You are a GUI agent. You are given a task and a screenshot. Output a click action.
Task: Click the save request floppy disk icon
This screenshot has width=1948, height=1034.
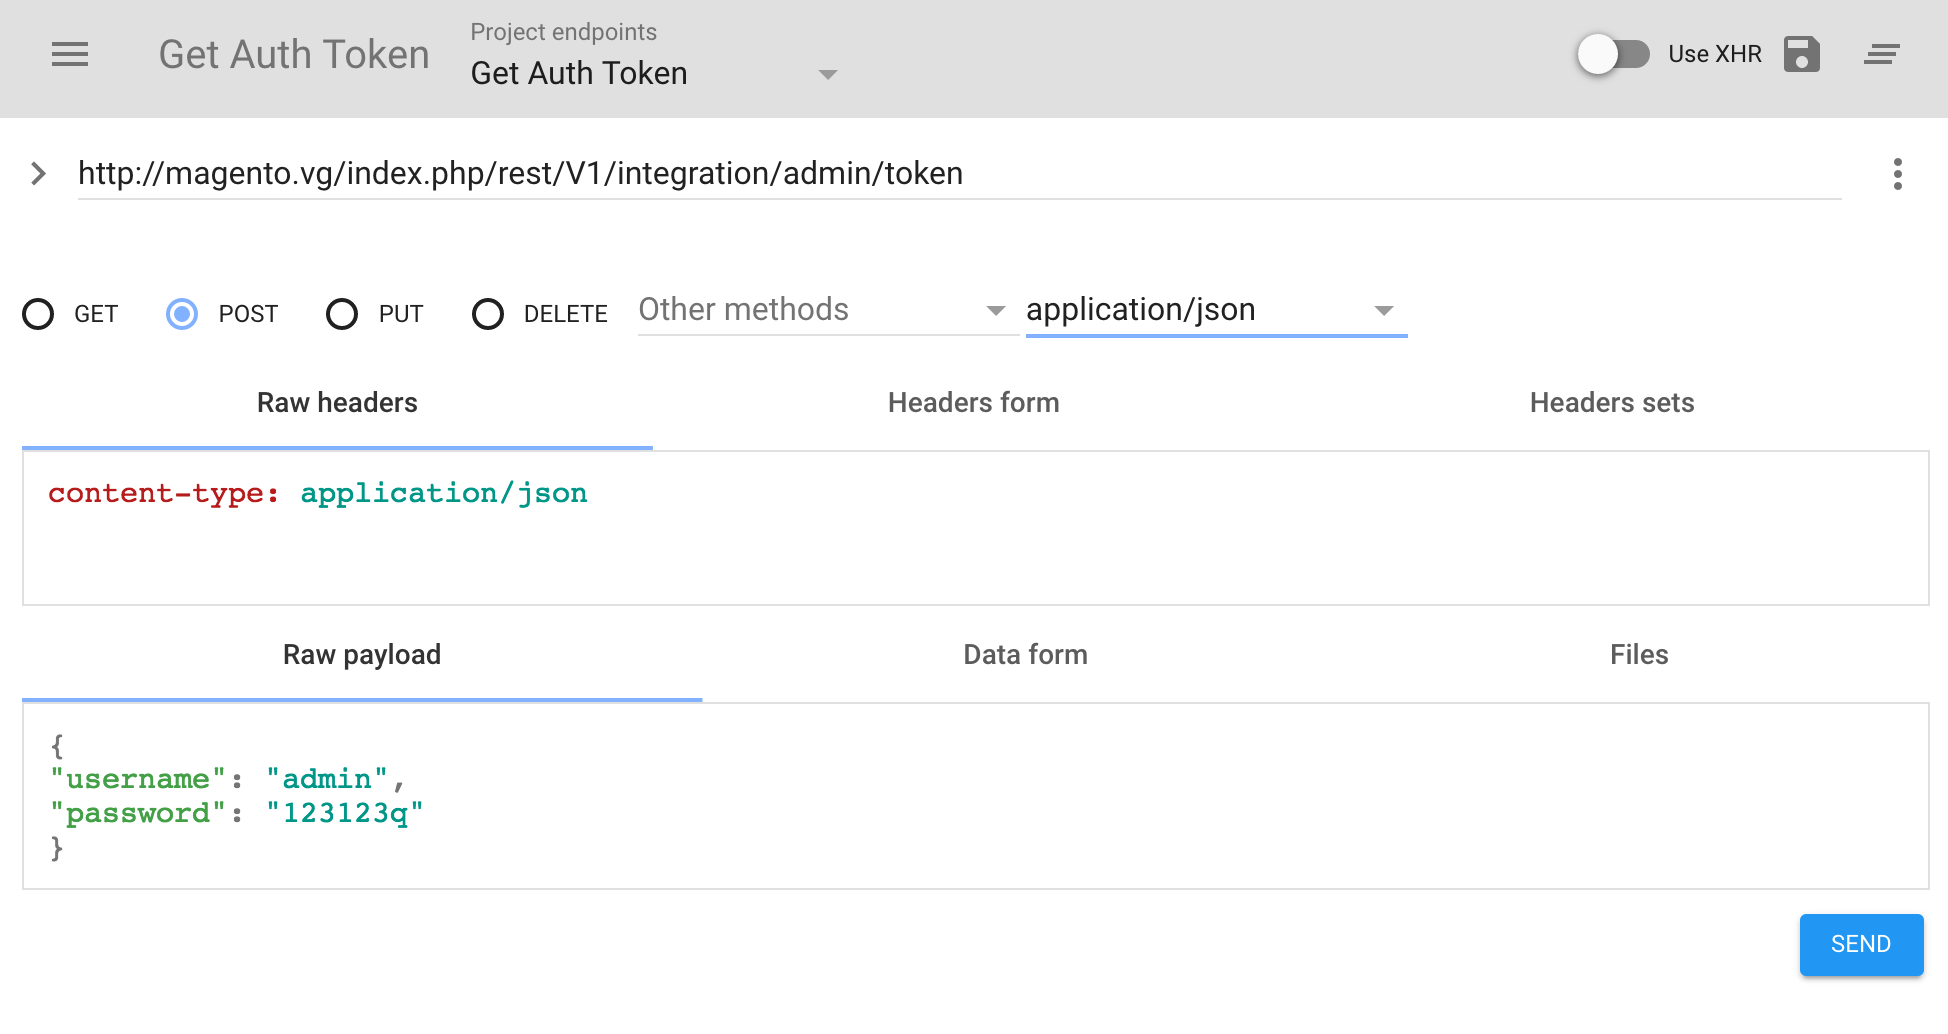1801,55
